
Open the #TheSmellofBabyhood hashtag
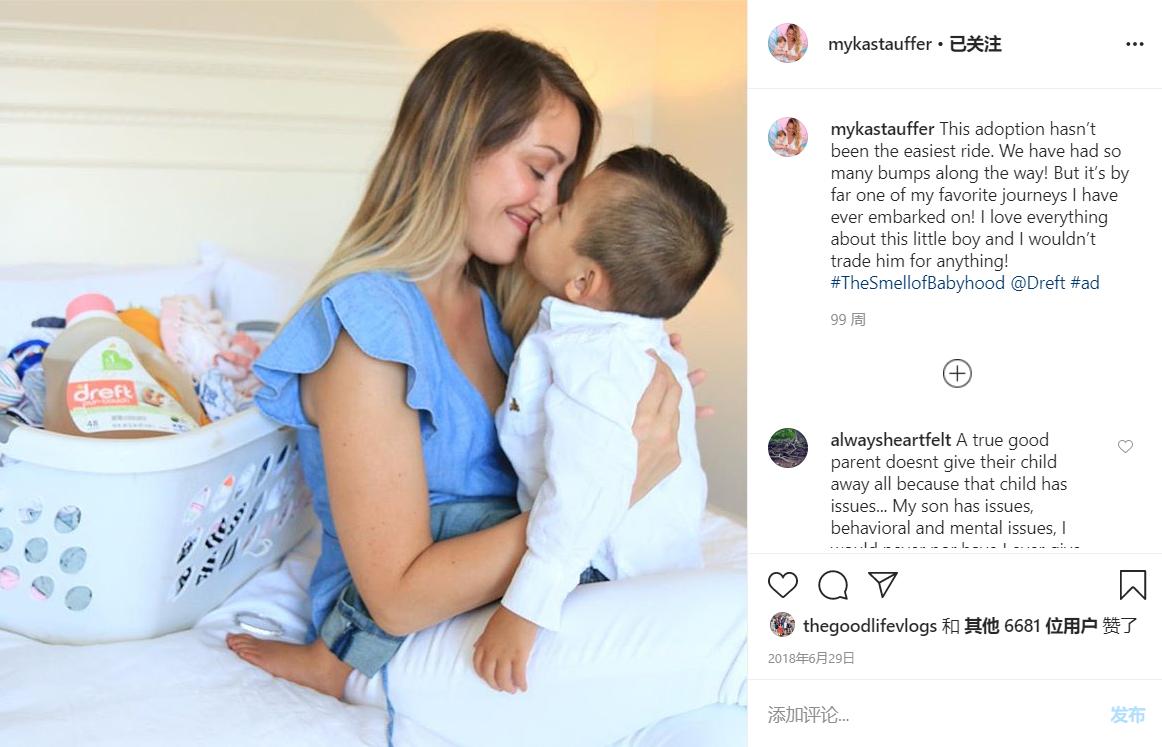[917, 283]
